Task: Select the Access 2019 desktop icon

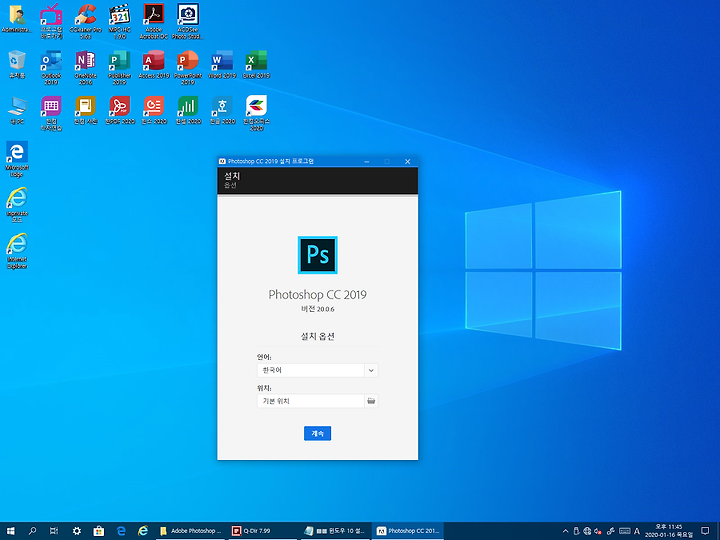Action: 154,65
